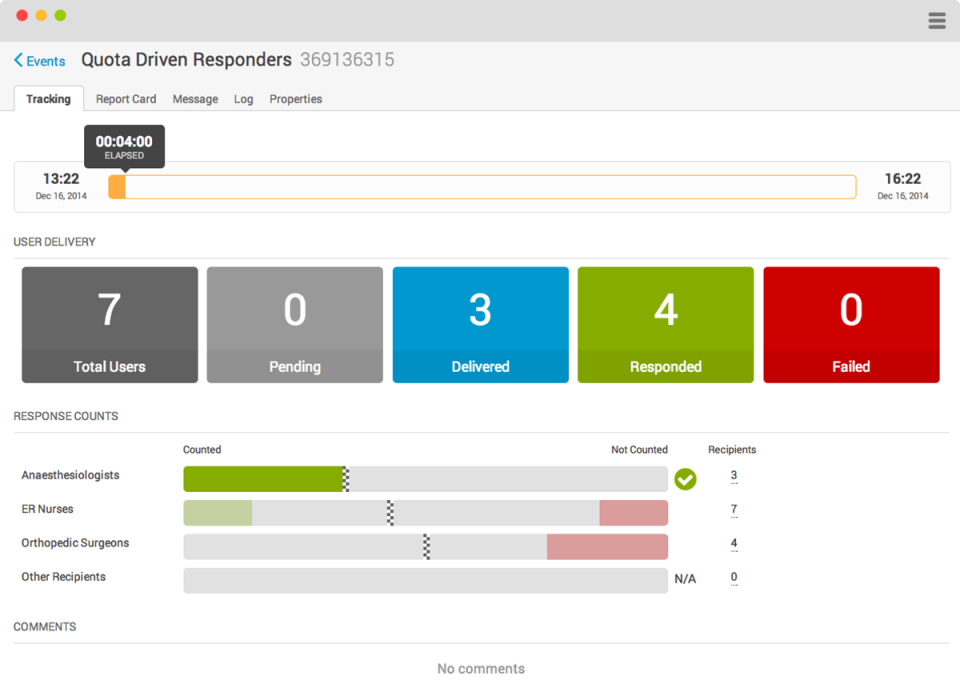The height and width of the screenshot is (684, 960).
Task: Click the Pending tile
Action: pyautogui.click(x=294, y=325)
